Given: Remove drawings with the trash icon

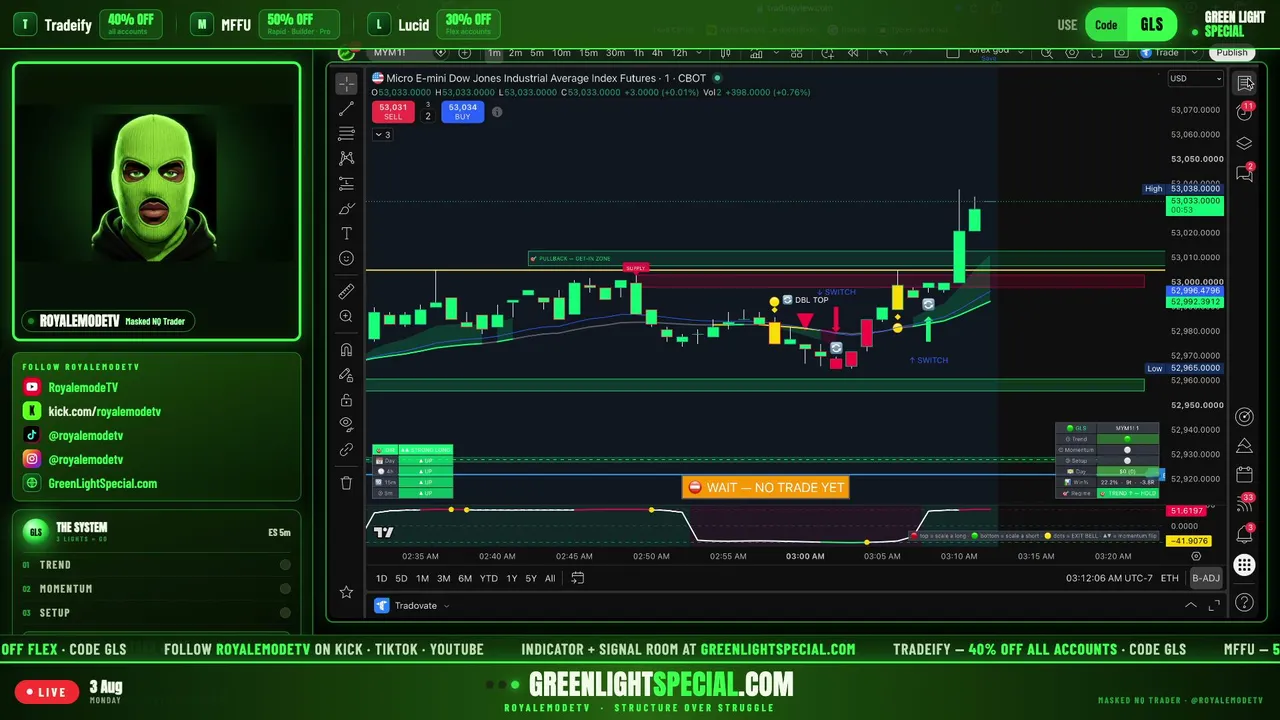Looking at the screenshot, I should point(346,483).
